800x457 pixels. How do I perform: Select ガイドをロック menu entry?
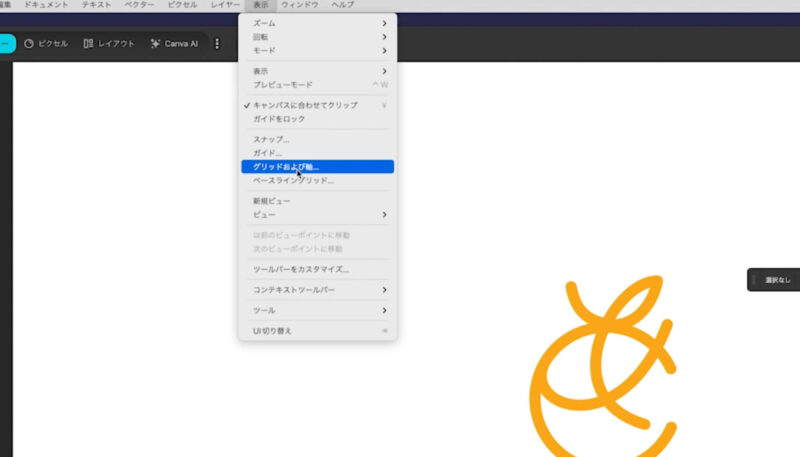(317, 119)
